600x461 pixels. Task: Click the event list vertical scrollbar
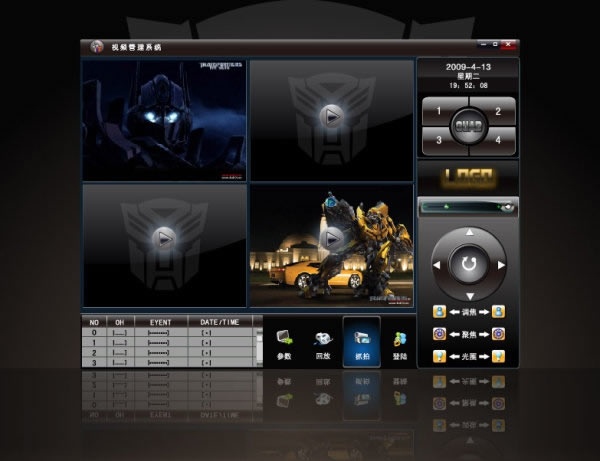(259, 347)
